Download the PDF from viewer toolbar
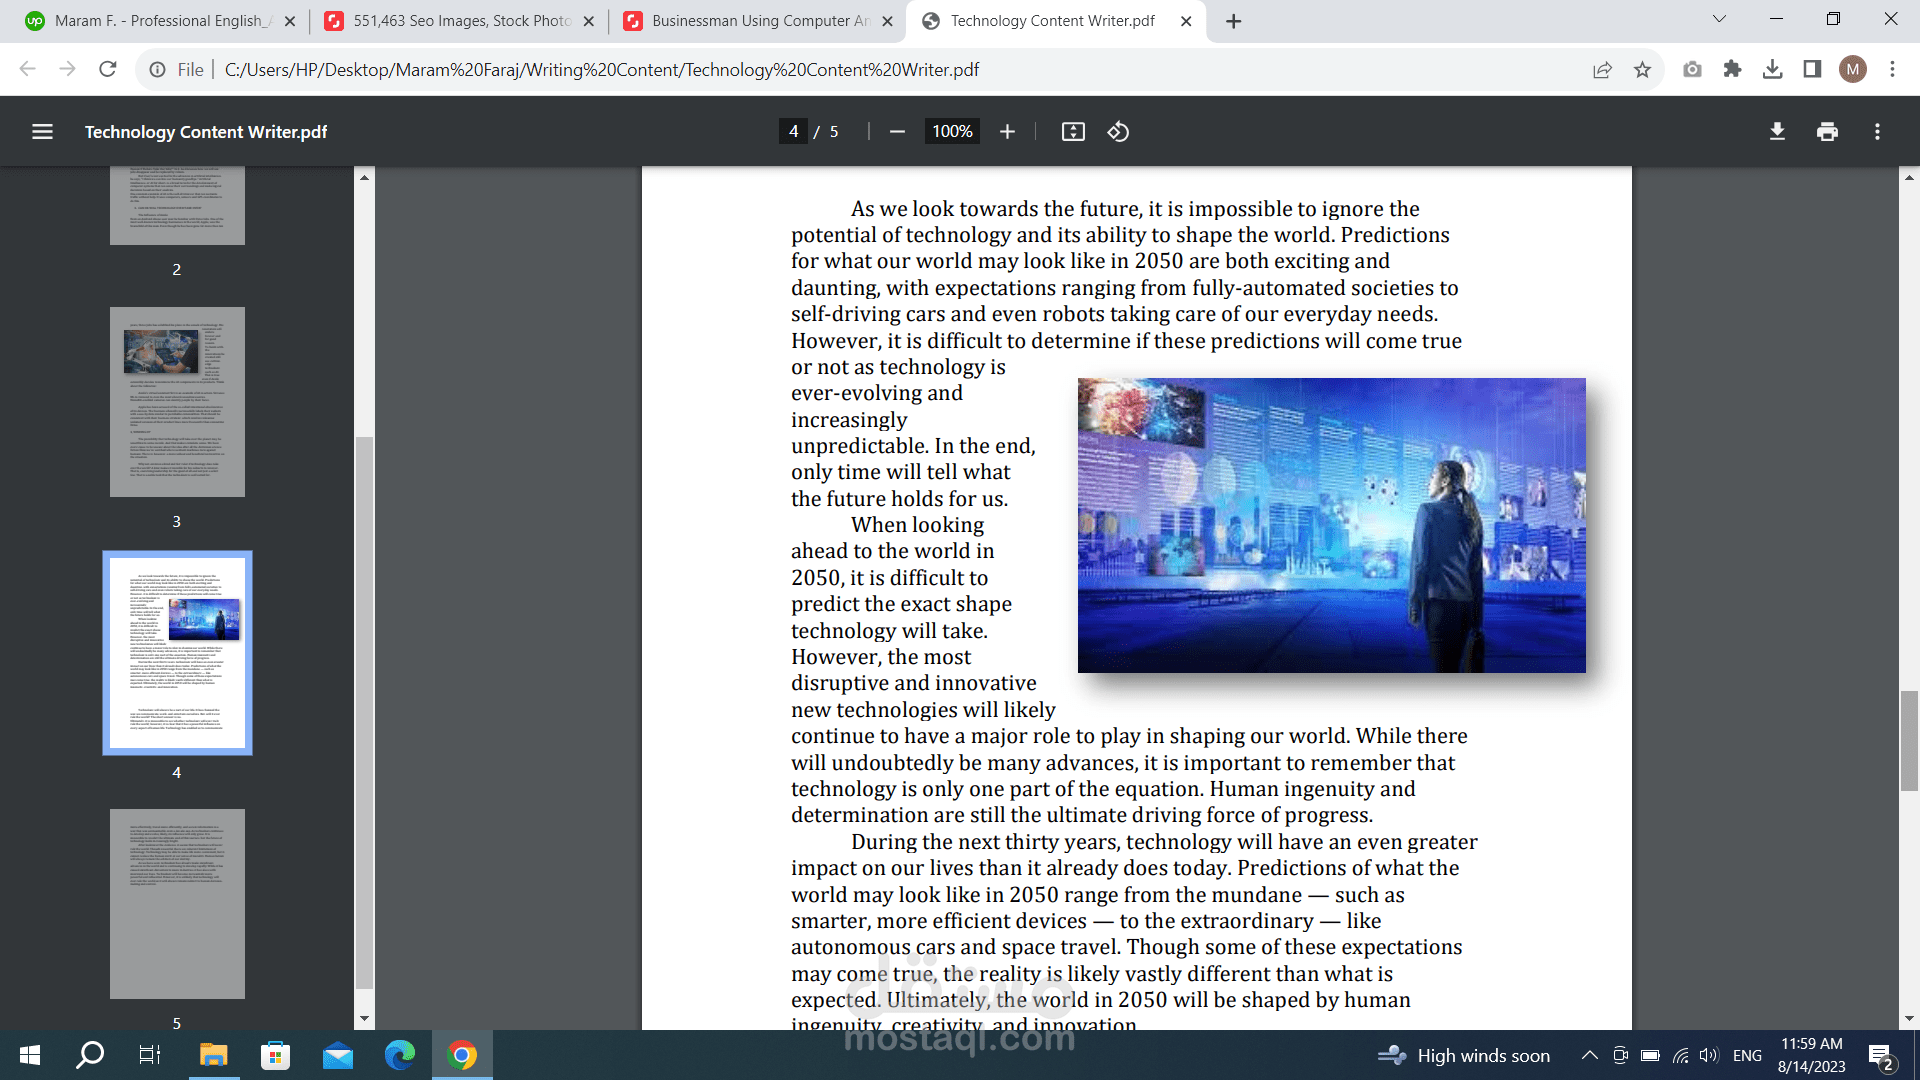Image resolution: width=1920 pixels, height=1080 pixels. pyautogui.click(x=1777, y=132)
